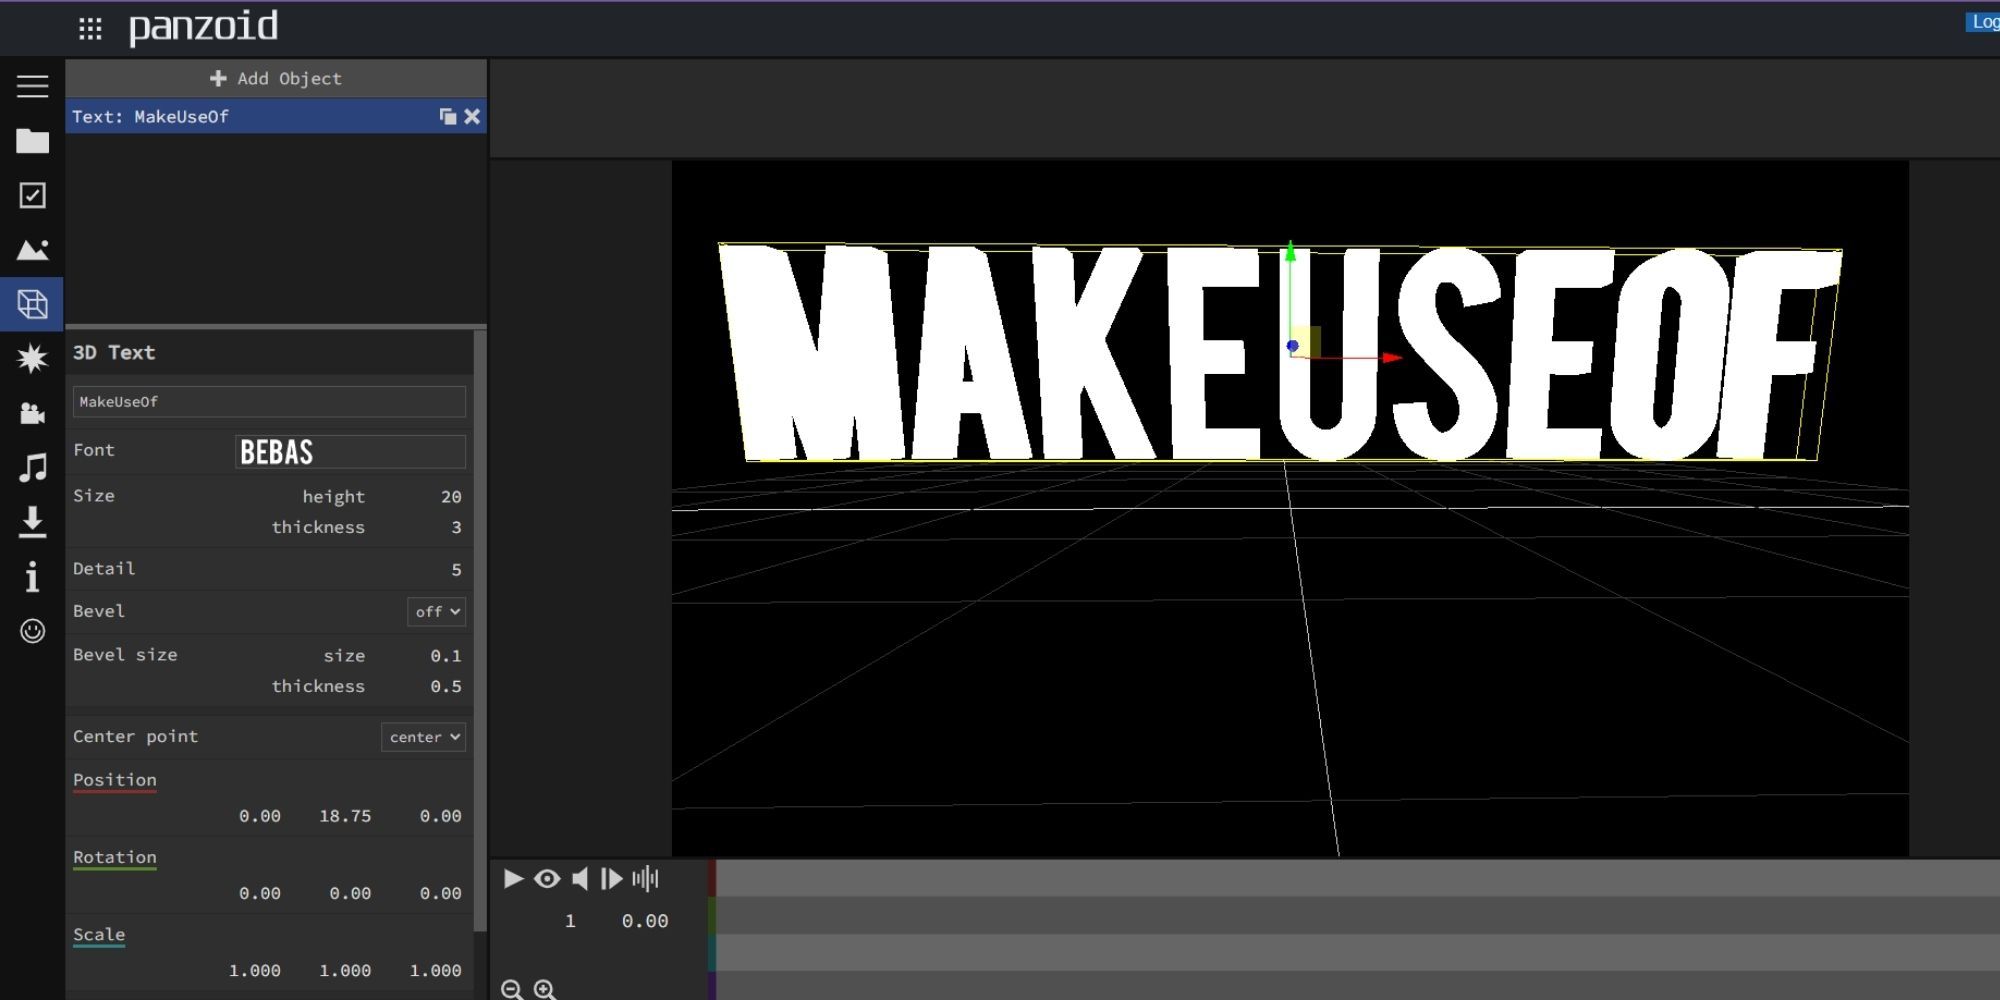Screen dimensions: 2000x1000
Task: Edit the Bevel size value 0.1
Action: pyautogui.click(x=446, y=656)
